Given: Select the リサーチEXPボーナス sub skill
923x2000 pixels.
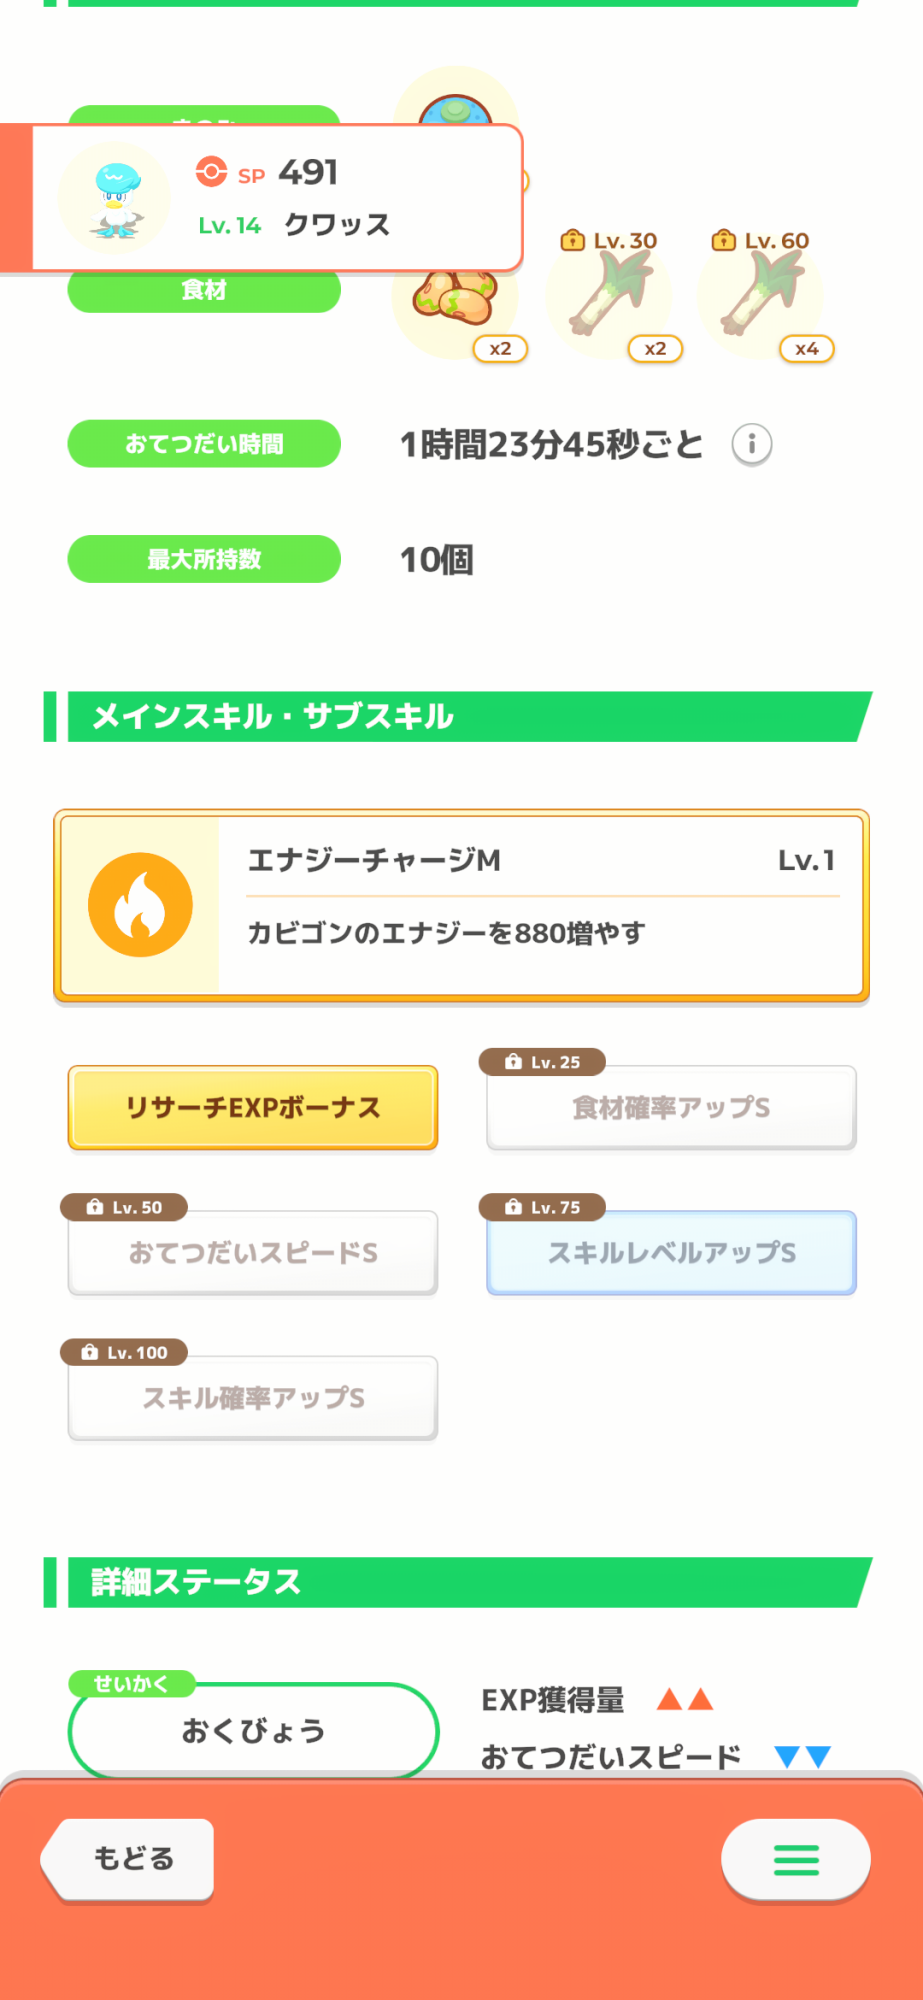Looking at the screenshot, I should 253,1108.
